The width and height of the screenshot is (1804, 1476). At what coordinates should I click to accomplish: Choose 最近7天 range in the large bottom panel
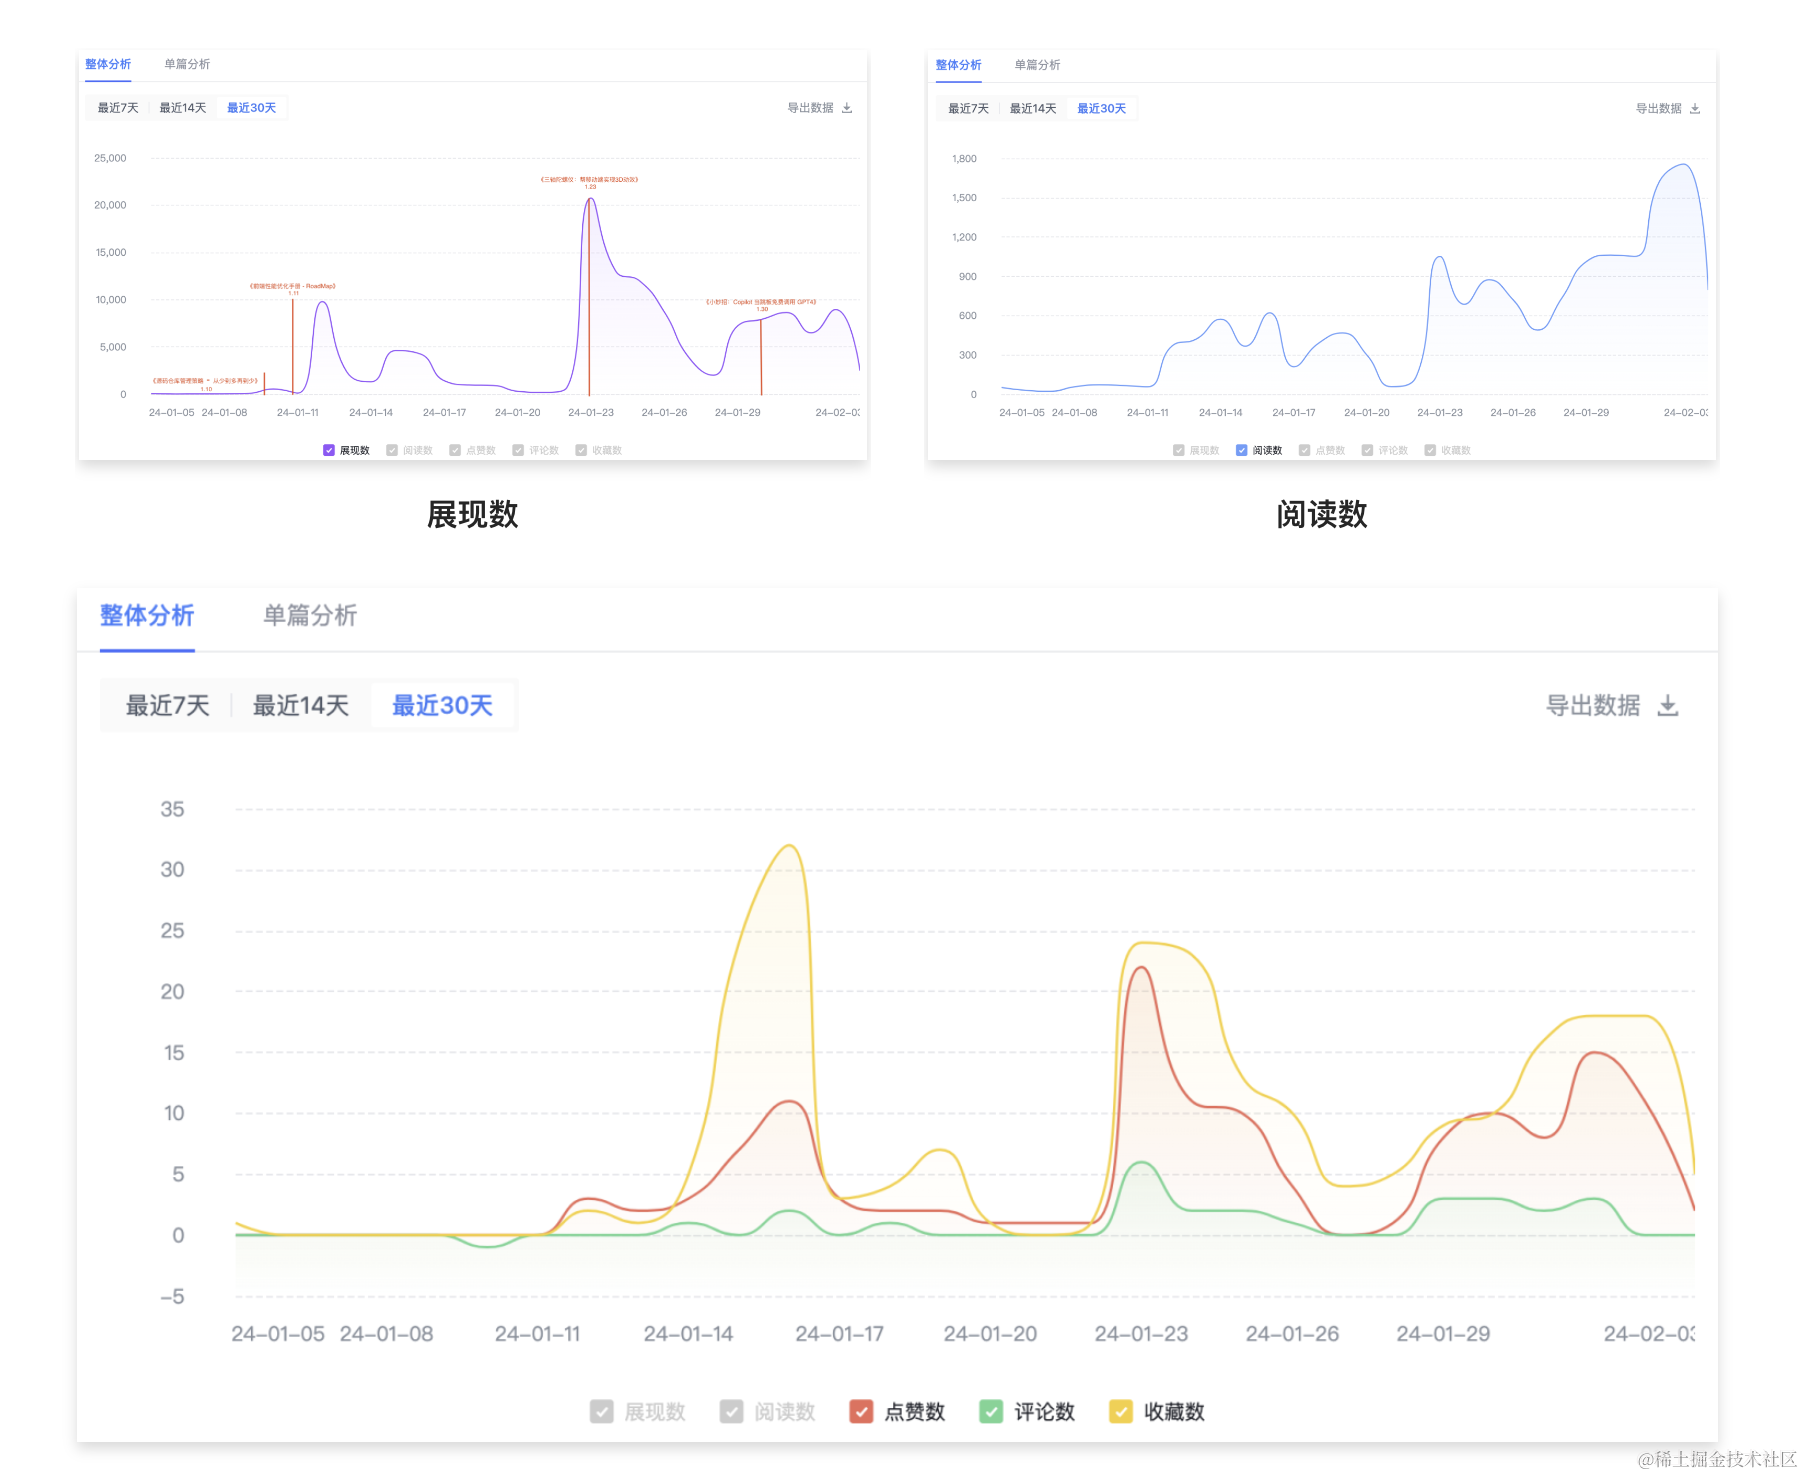point(168,706)
